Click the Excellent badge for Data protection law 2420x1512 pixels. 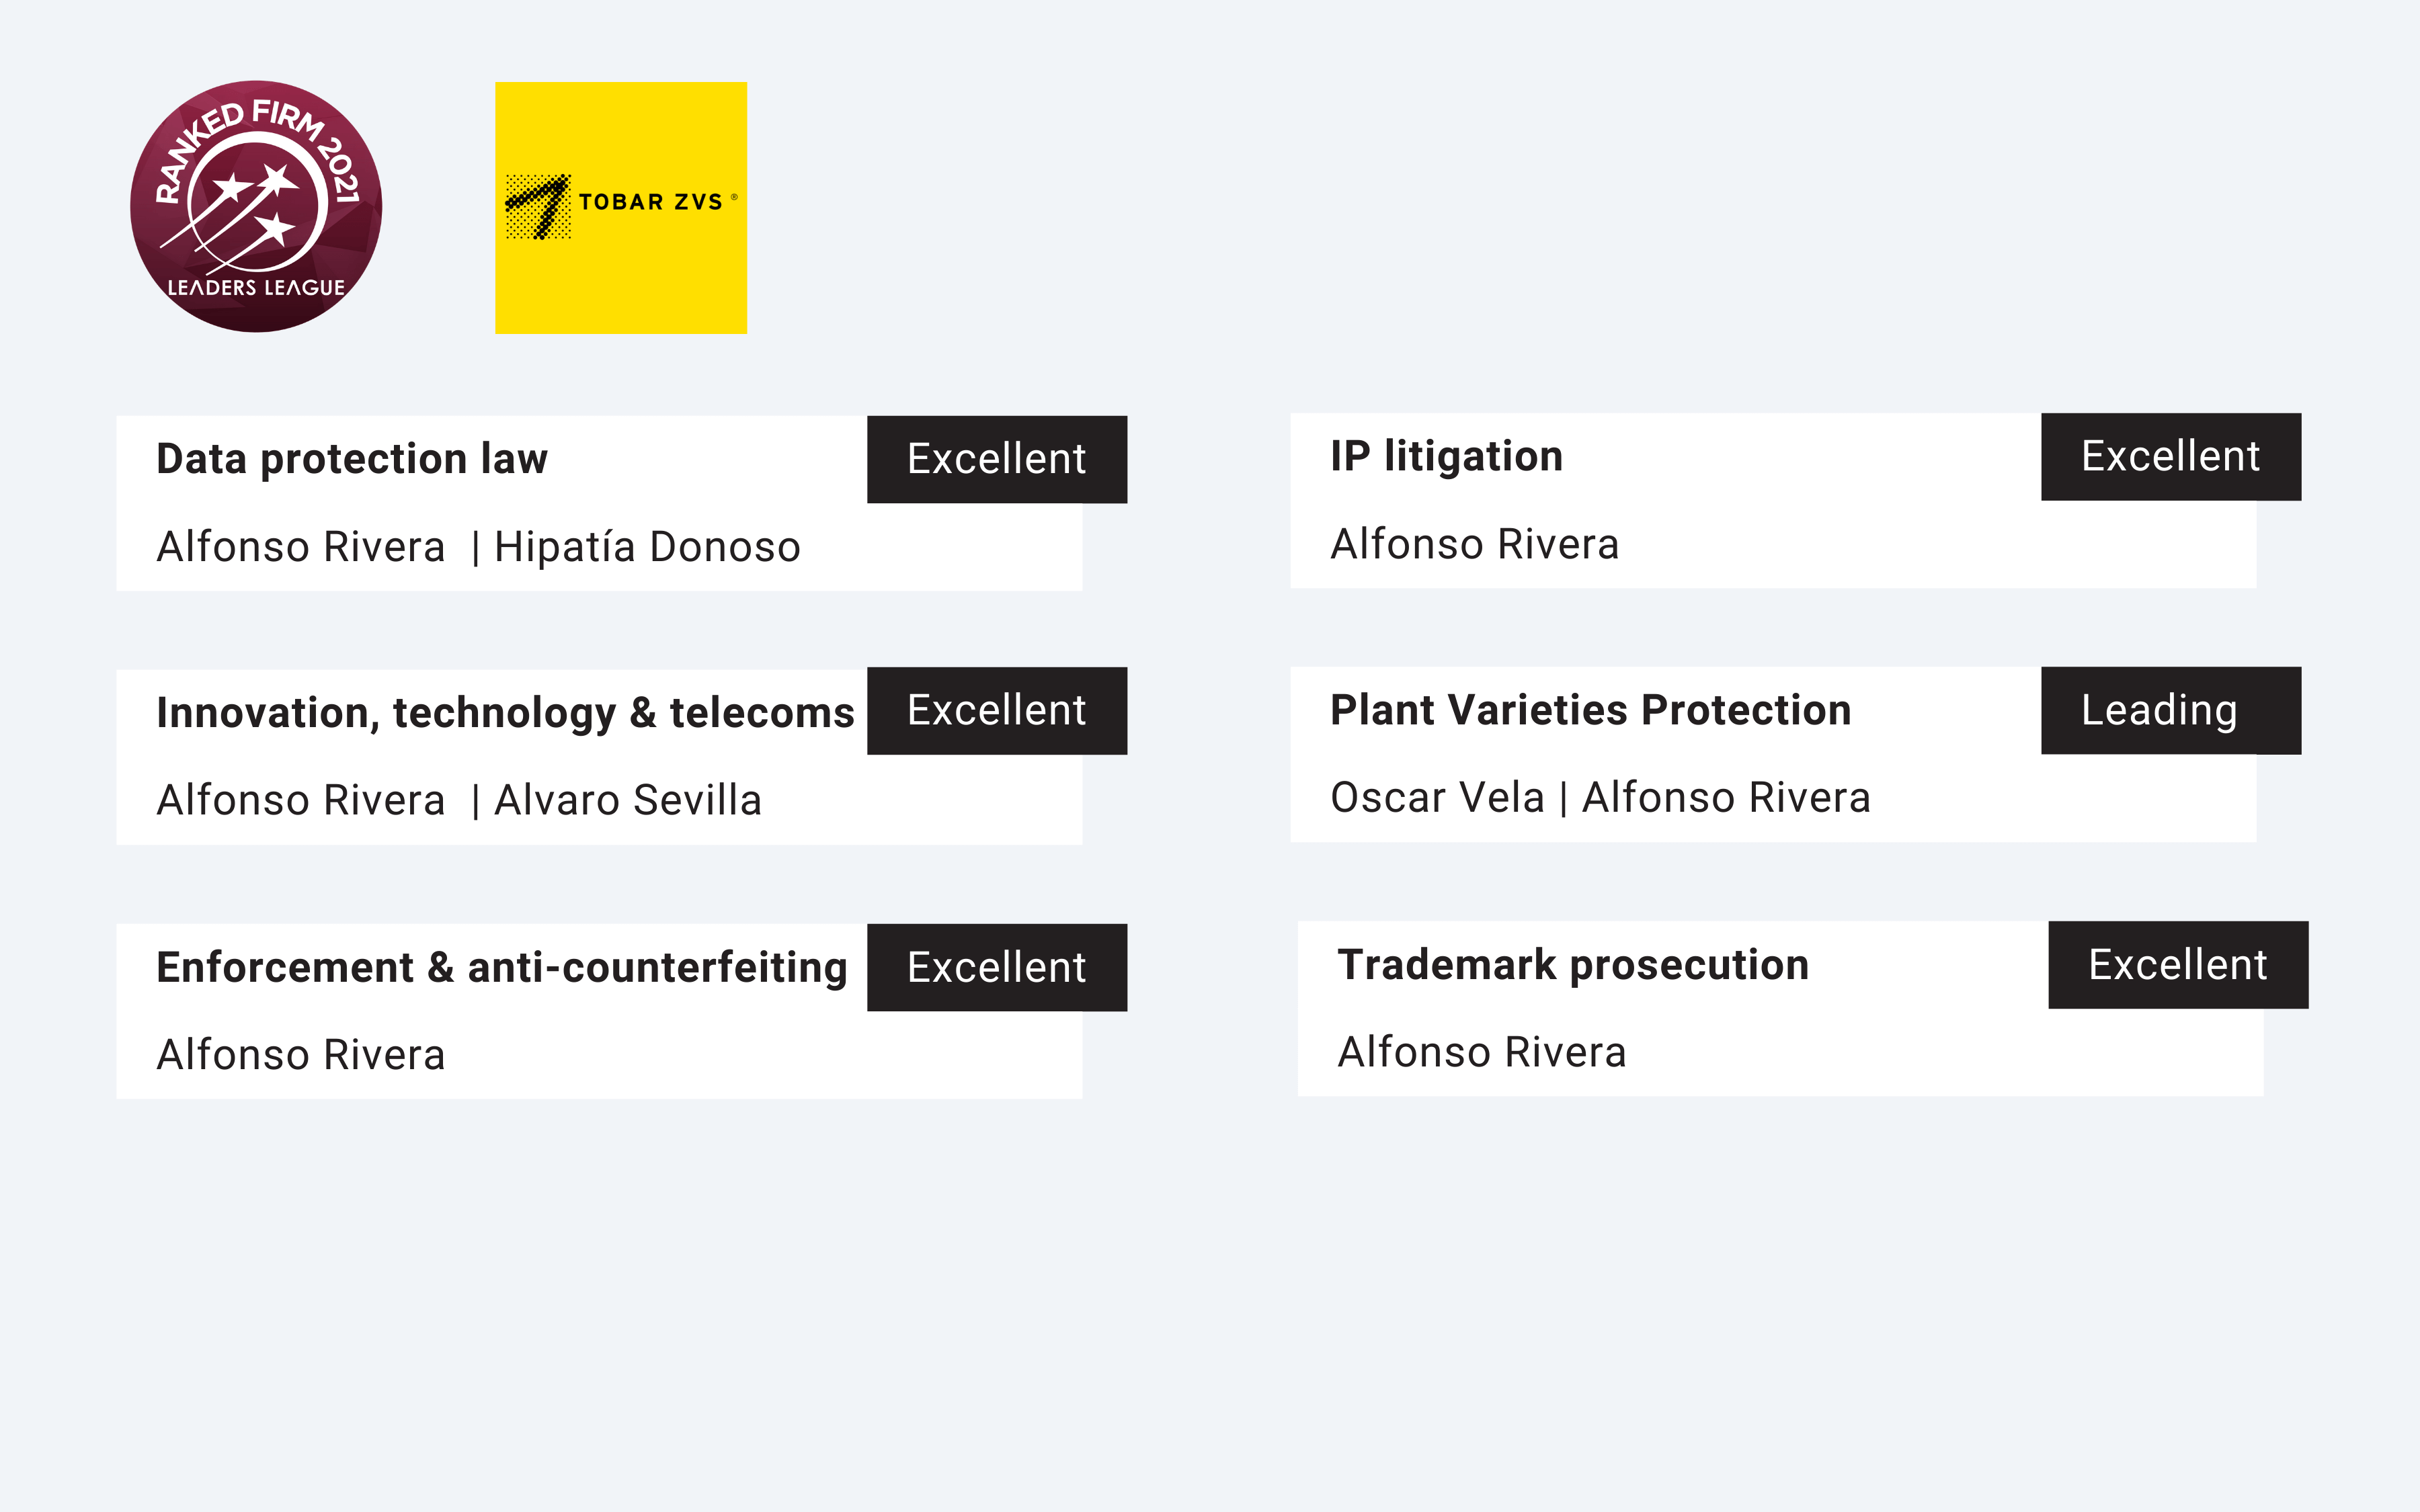tap(997, 459)
